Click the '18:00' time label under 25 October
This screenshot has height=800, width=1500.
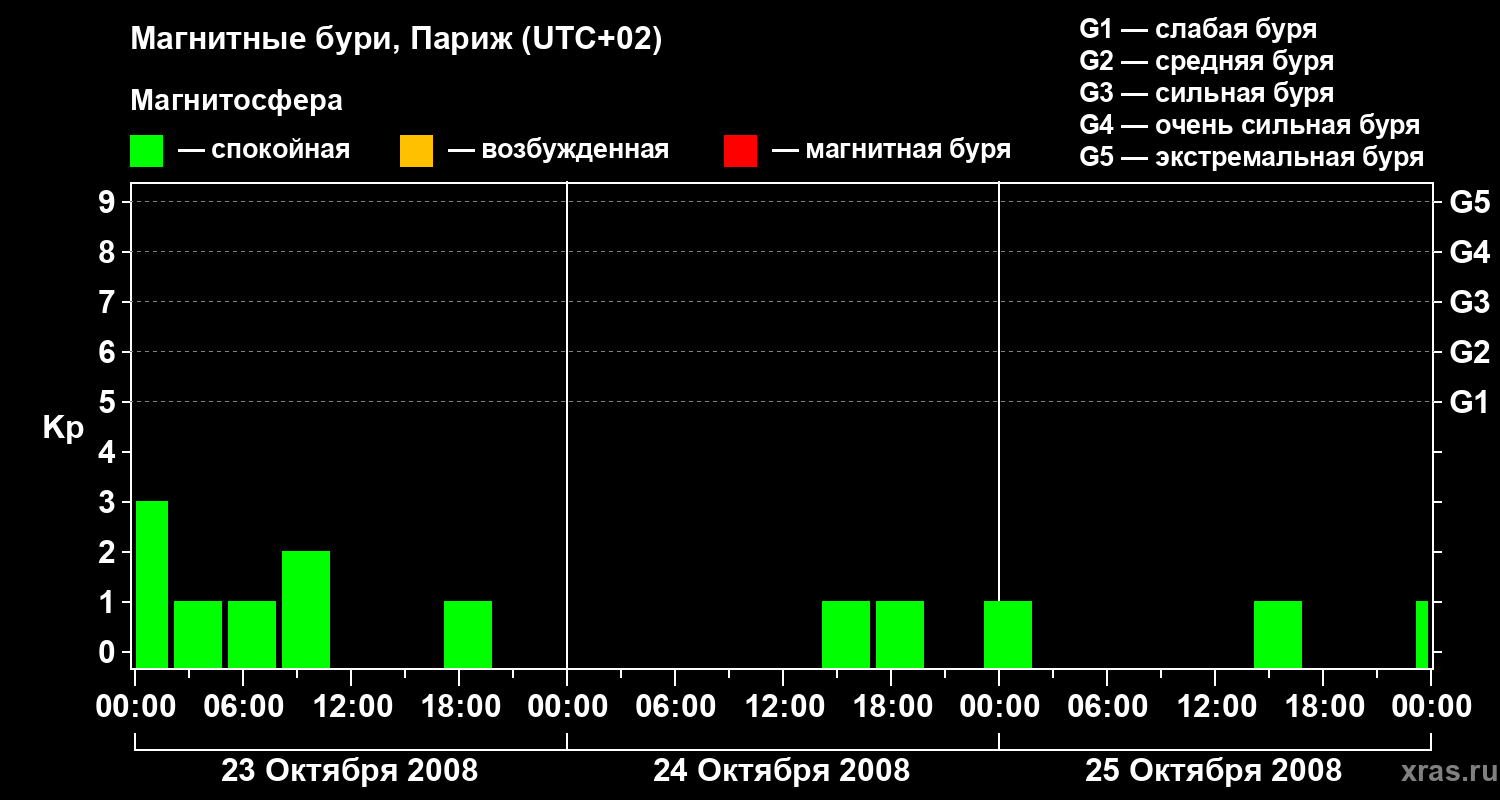[x=1323, y=707]
